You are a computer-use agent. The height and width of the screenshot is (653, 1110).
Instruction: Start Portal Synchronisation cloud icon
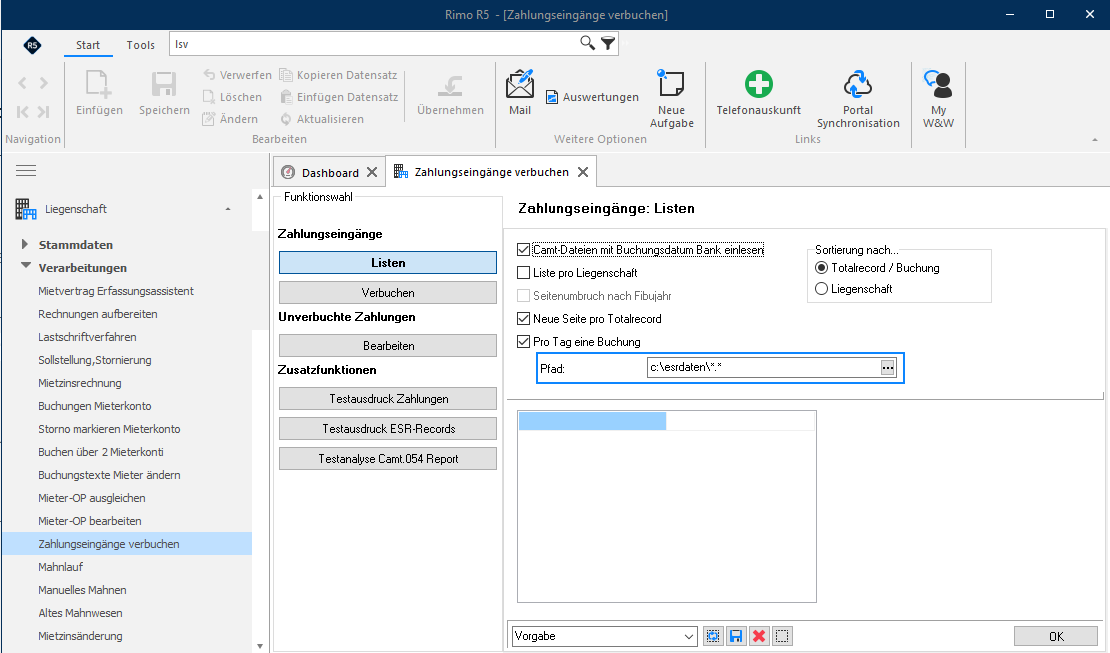pyautogui.click(x=857, y=84)
